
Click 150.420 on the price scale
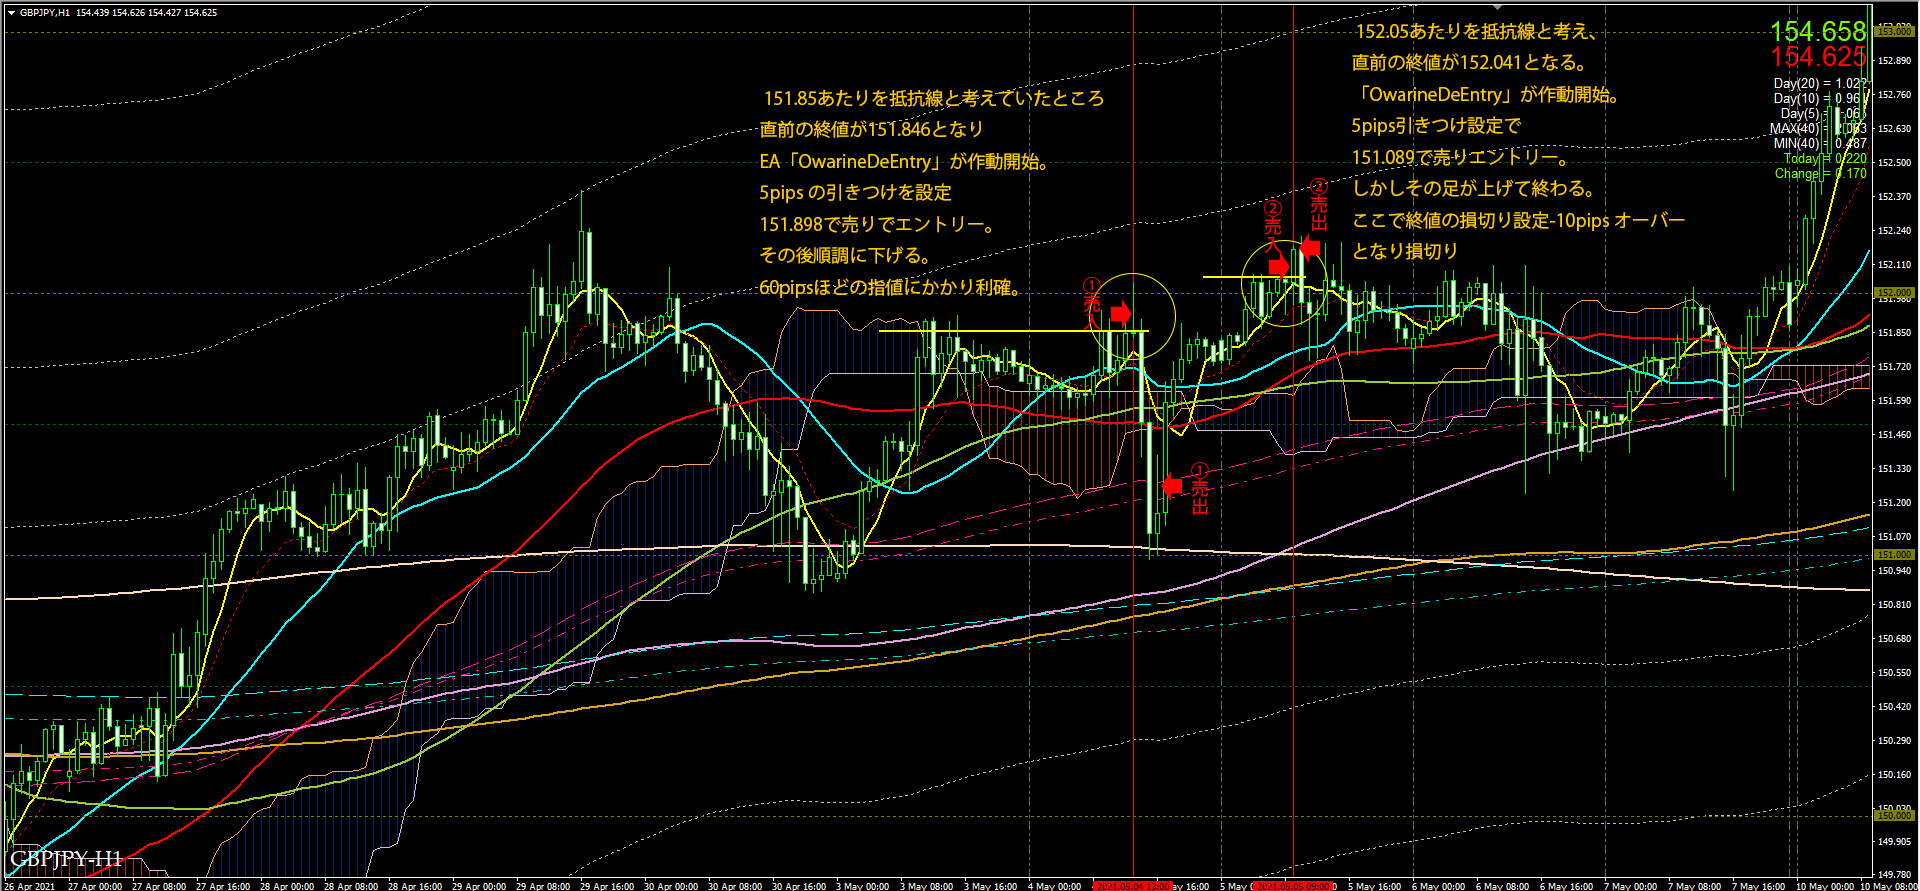tap(1895, 707)
